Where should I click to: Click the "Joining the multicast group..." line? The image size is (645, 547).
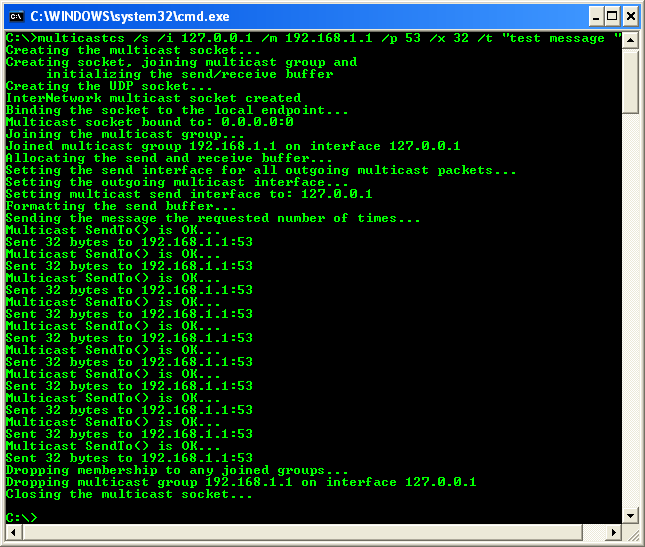click(125, 134)
